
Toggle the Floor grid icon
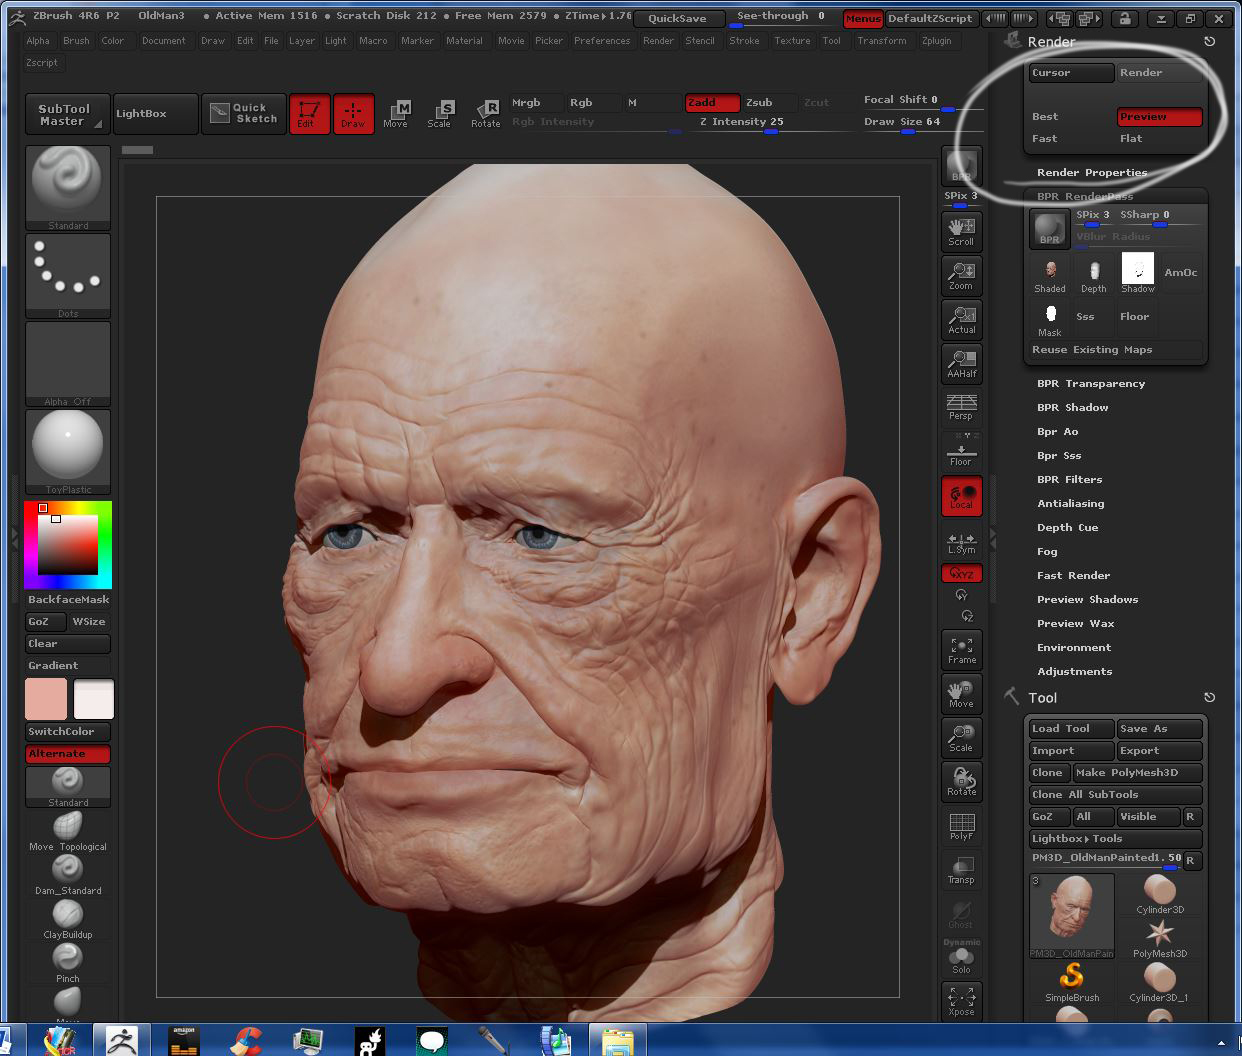tap(961, 450)
